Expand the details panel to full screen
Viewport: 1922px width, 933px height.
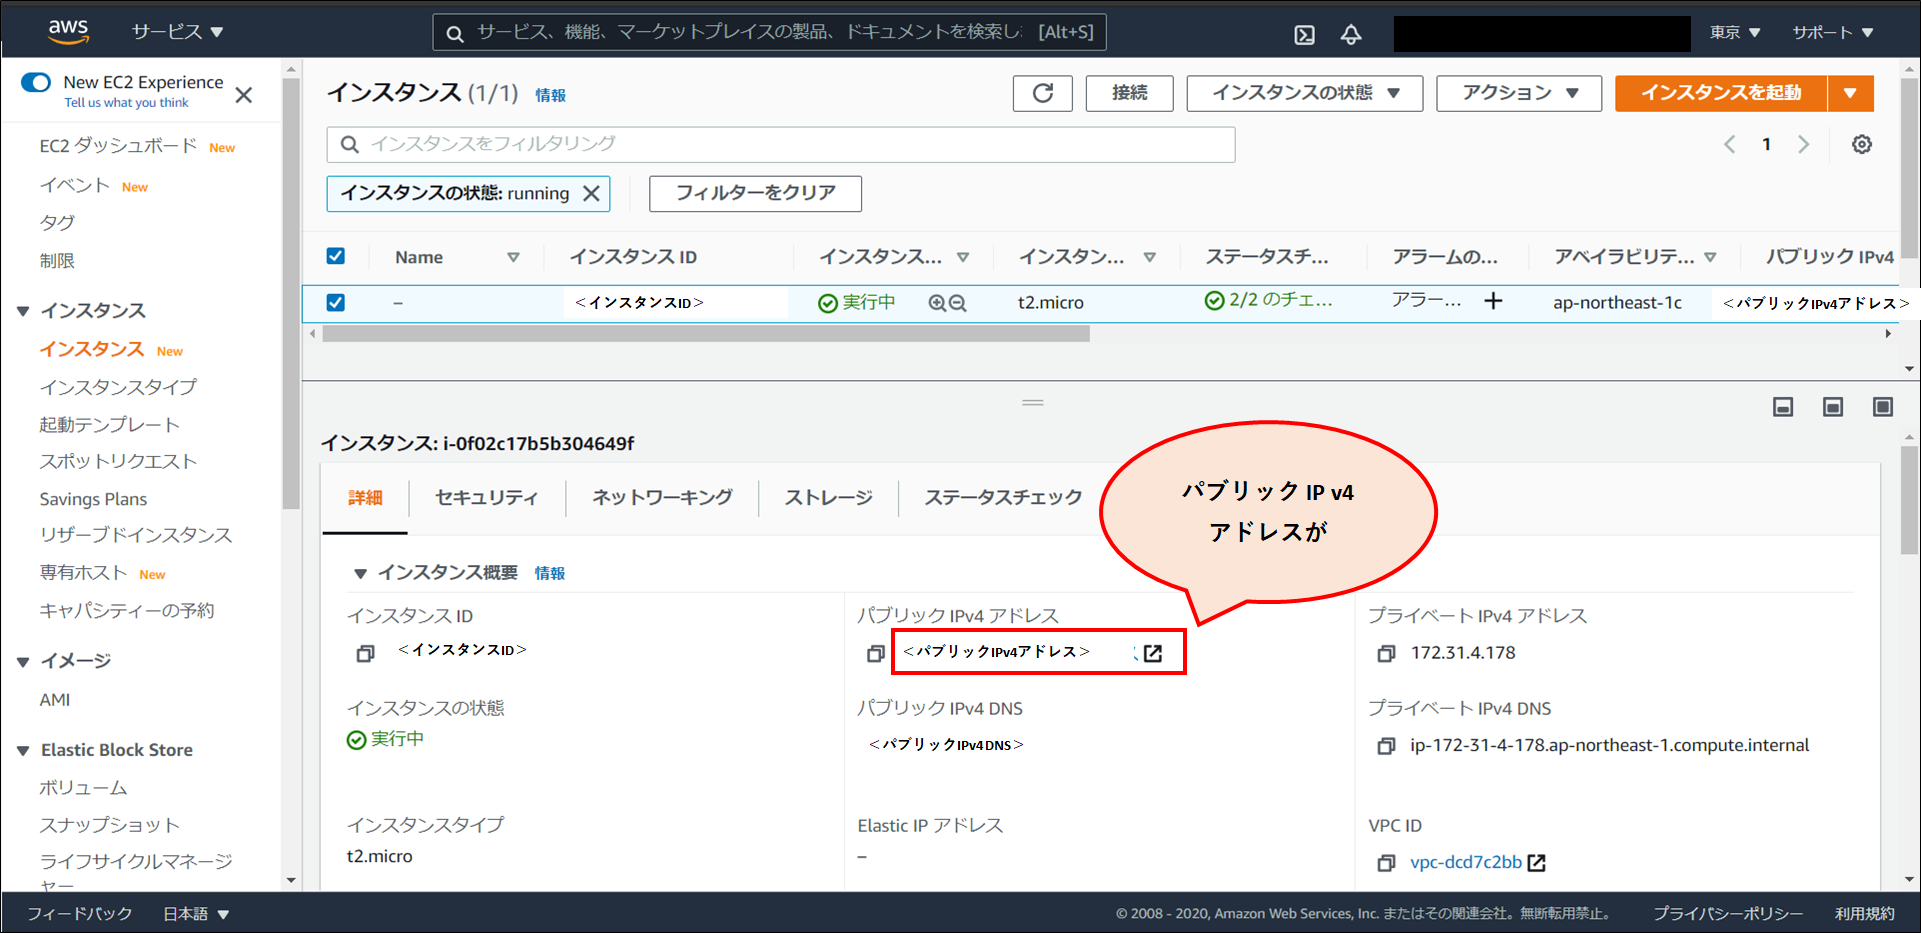(1883, 407)
